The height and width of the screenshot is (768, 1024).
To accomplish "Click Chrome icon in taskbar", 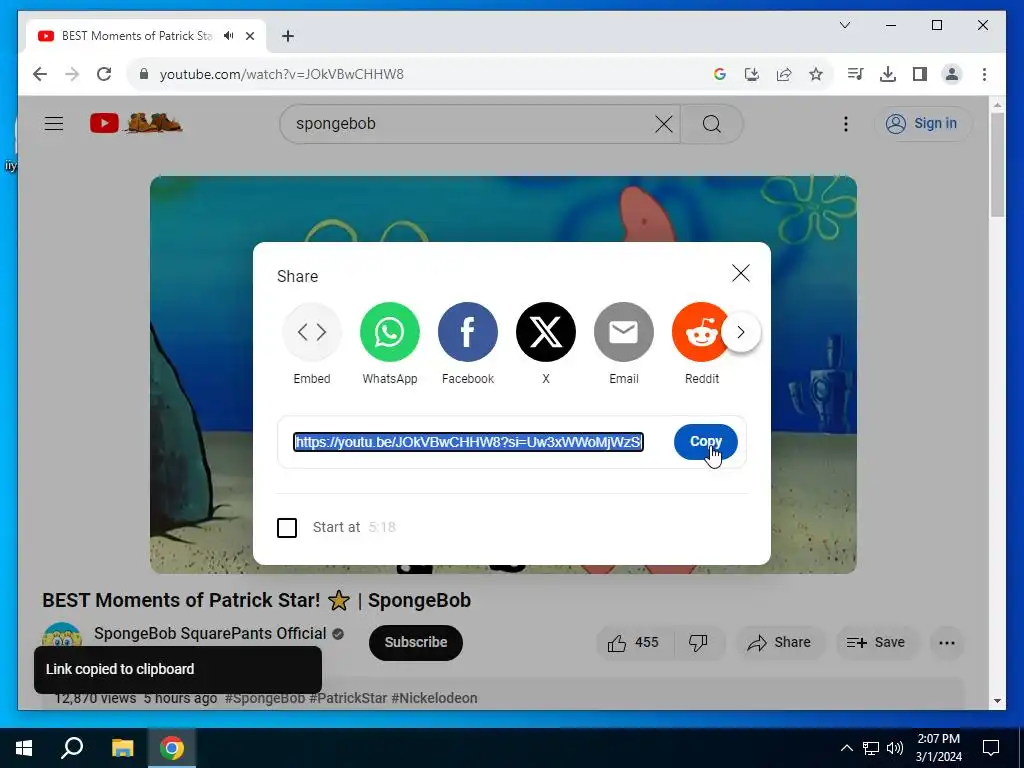I will coord(172,748).
